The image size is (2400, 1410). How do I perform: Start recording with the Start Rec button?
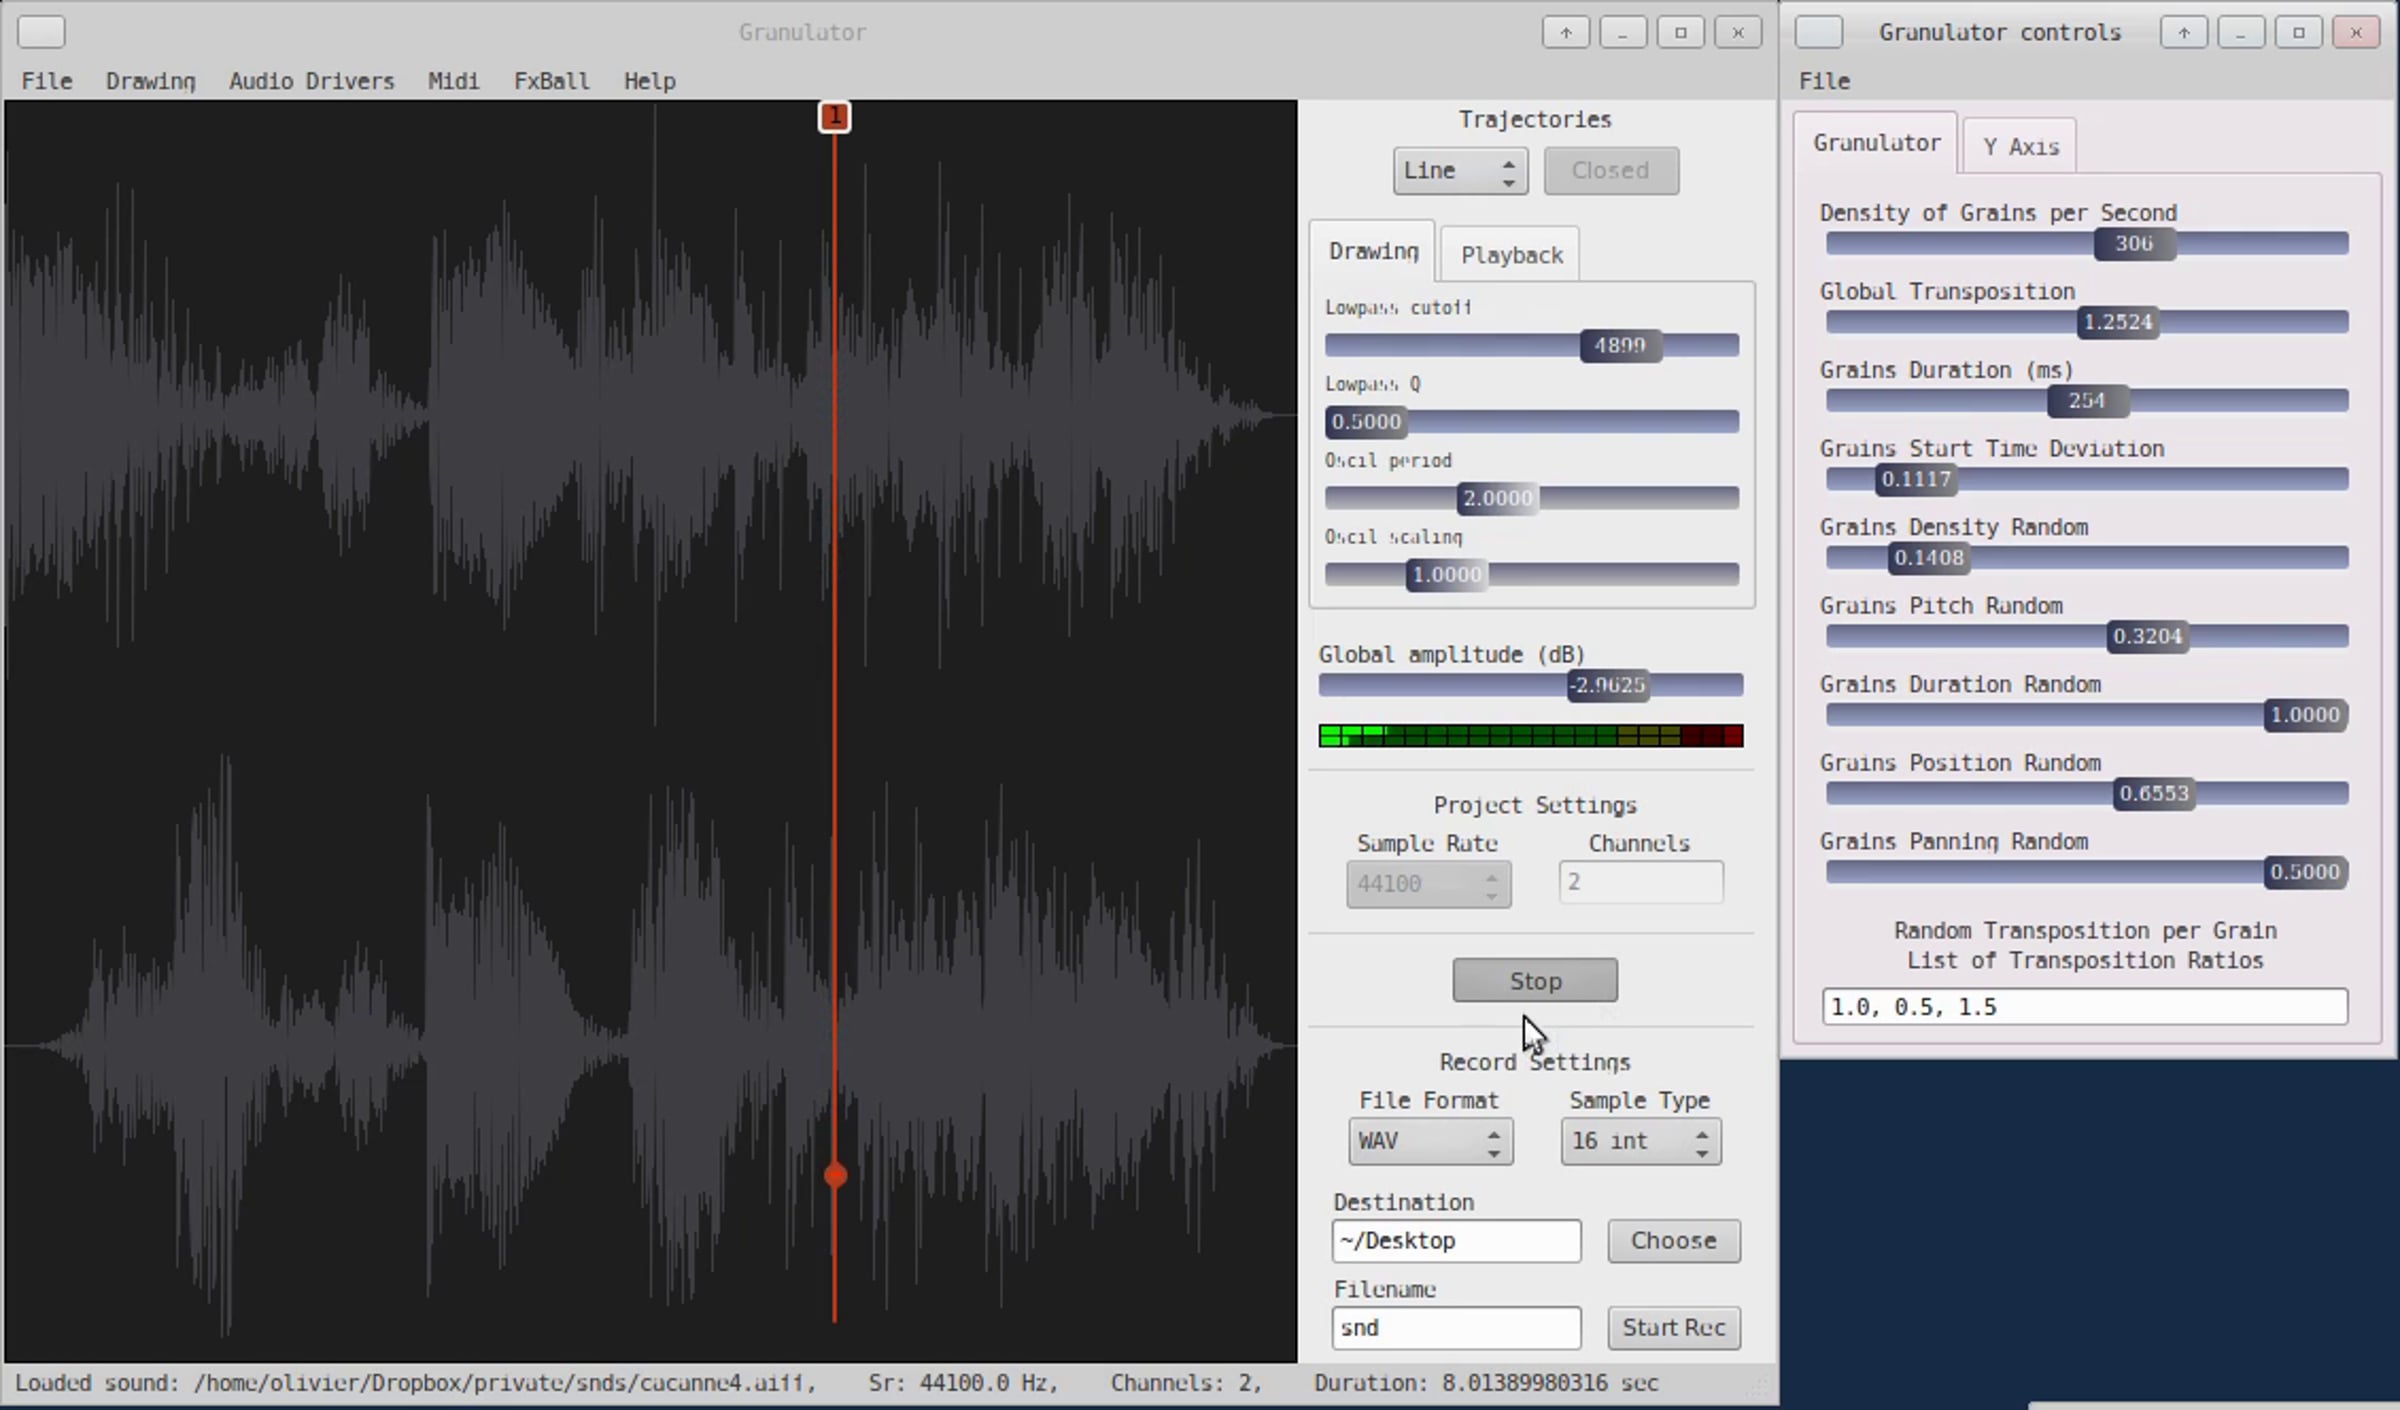tap(1673, 1327)
